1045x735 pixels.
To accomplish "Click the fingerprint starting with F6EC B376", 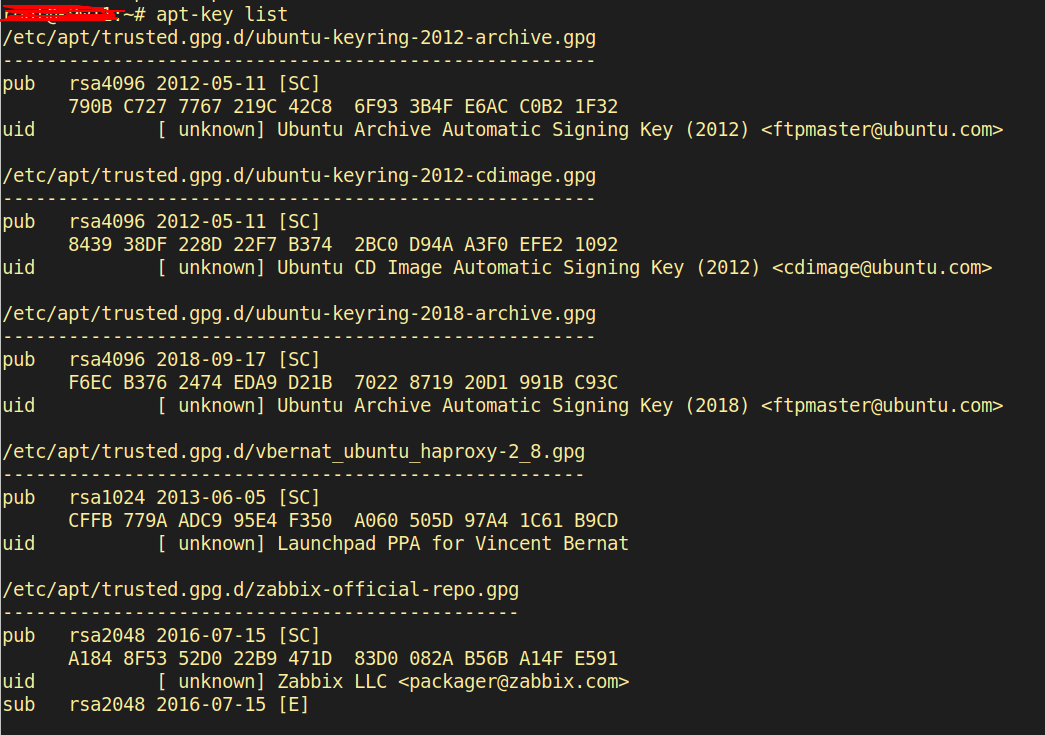I will (343, 382).
